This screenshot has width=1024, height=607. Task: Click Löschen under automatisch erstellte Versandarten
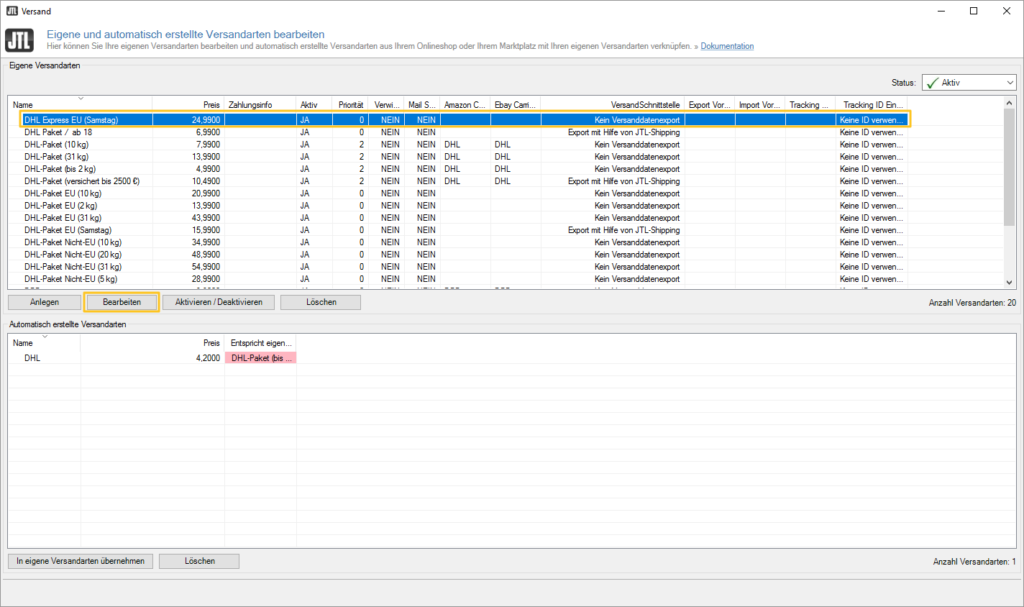tap(199, 561)
